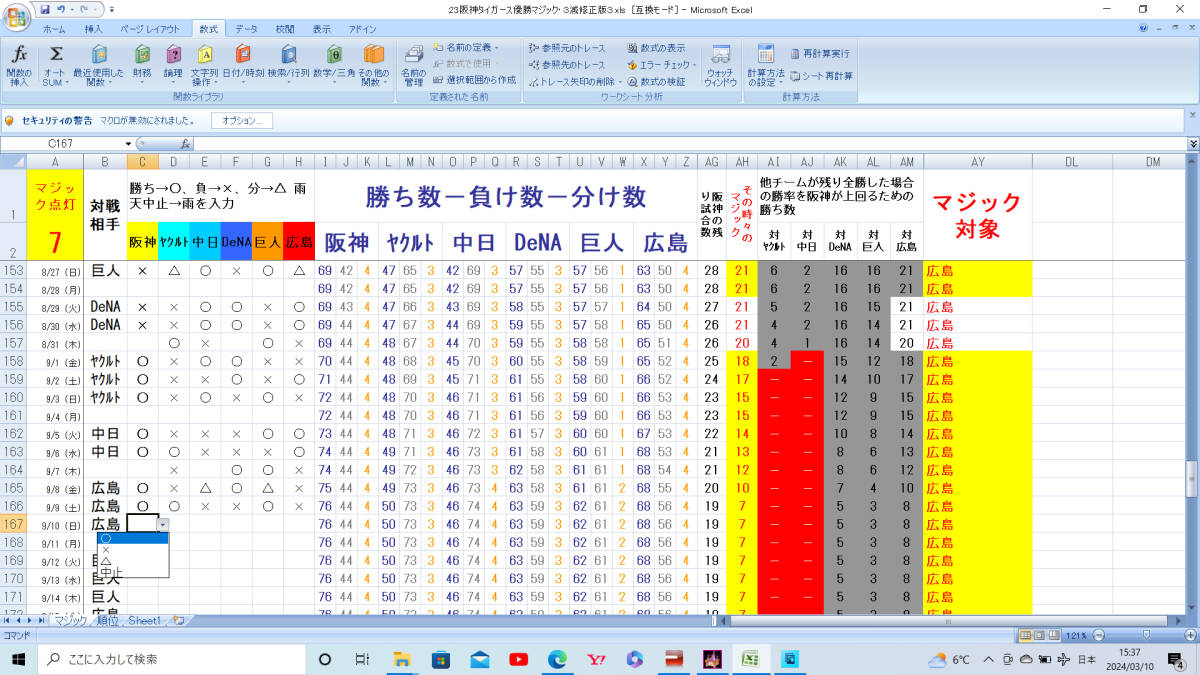Choose × in the cell dropdown list
Image resolution: width=1200 pixels, height=675 pixels.
point(133,549)
